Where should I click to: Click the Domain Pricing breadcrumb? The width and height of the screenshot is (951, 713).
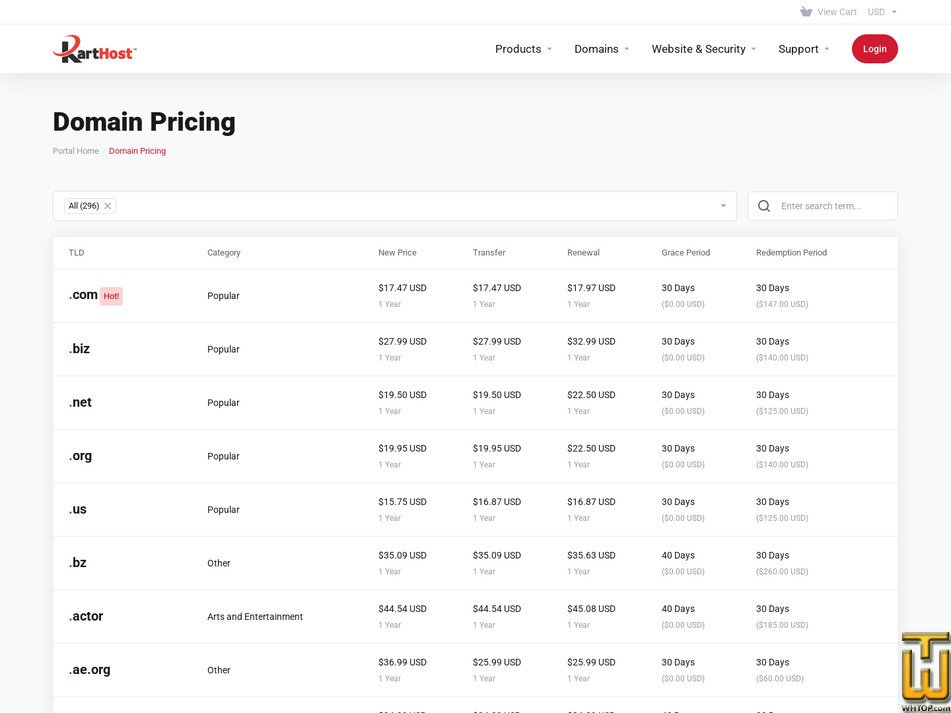(137, 151)
